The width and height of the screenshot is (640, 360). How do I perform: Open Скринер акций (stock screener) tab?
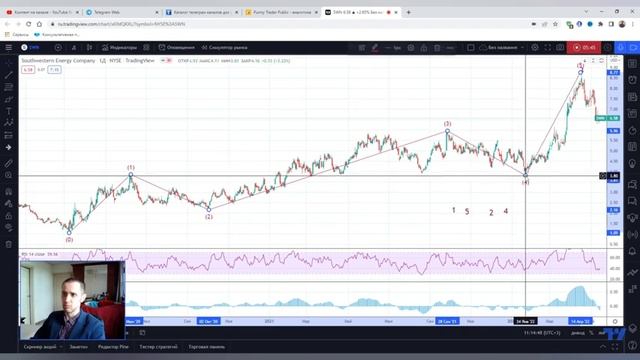coord(40,347)
